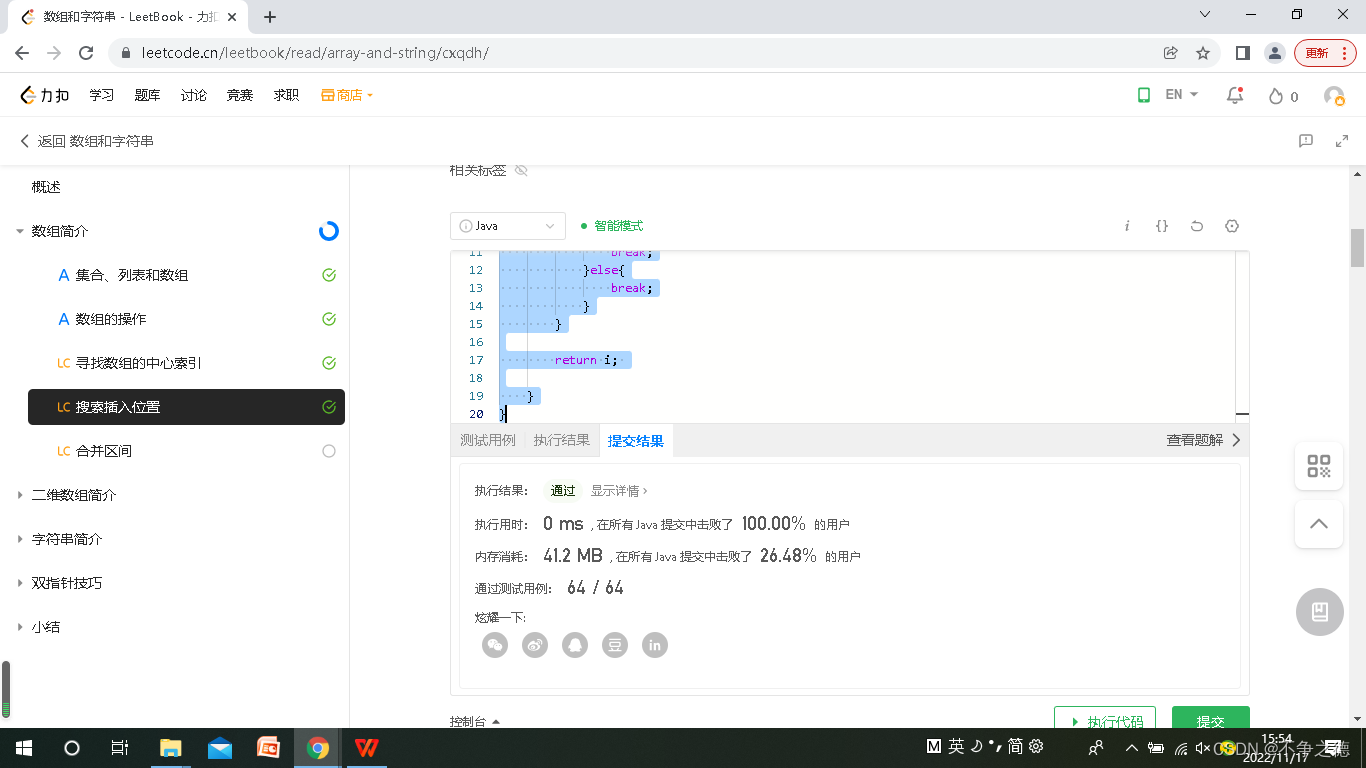Image resolution: width=1366 pixels, height=768 pixels.
Task: Click the green mobile app icon
Action: point(1144,95)
